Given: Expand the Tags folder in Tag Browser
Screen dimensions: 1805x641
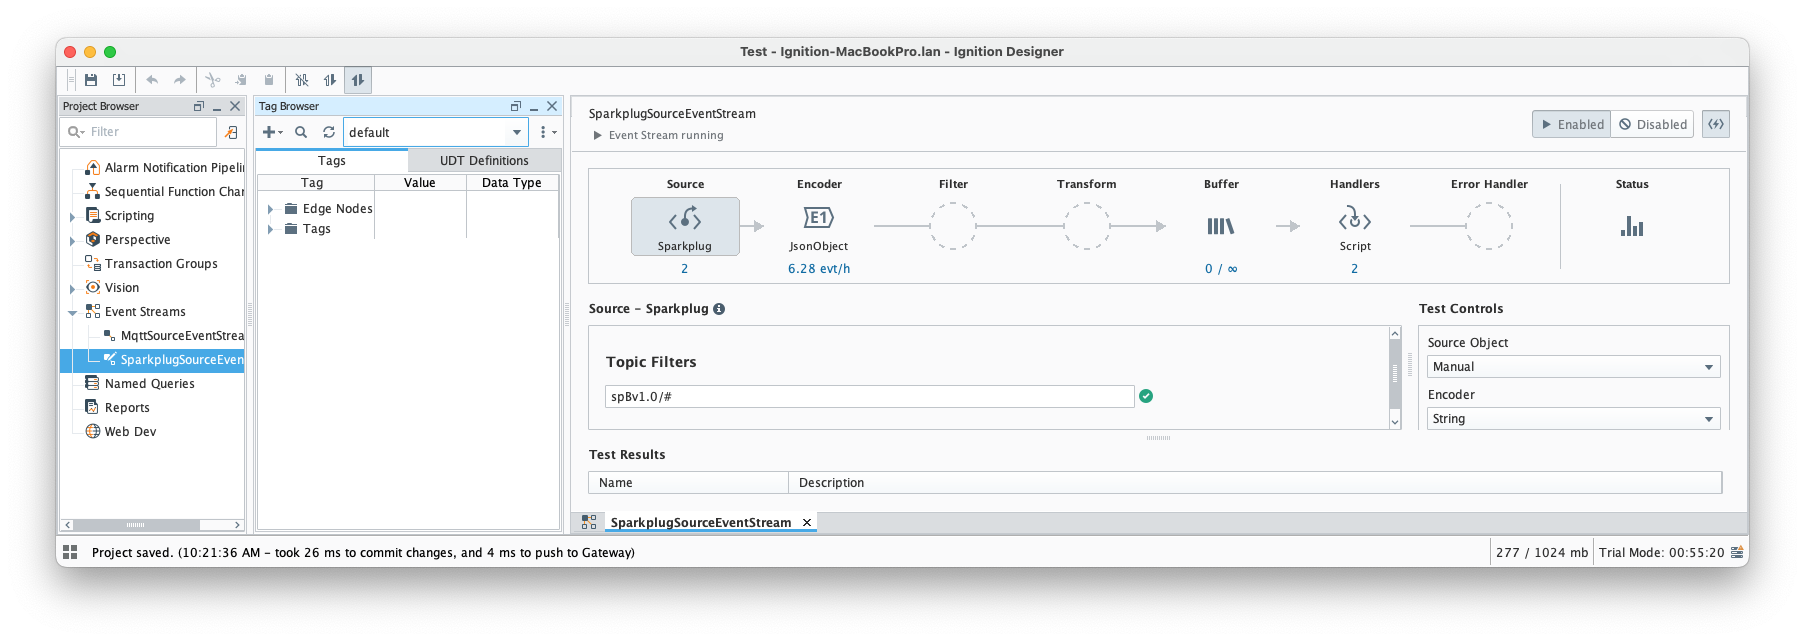Looking at the screenshot, I should [x=271, y=229].
